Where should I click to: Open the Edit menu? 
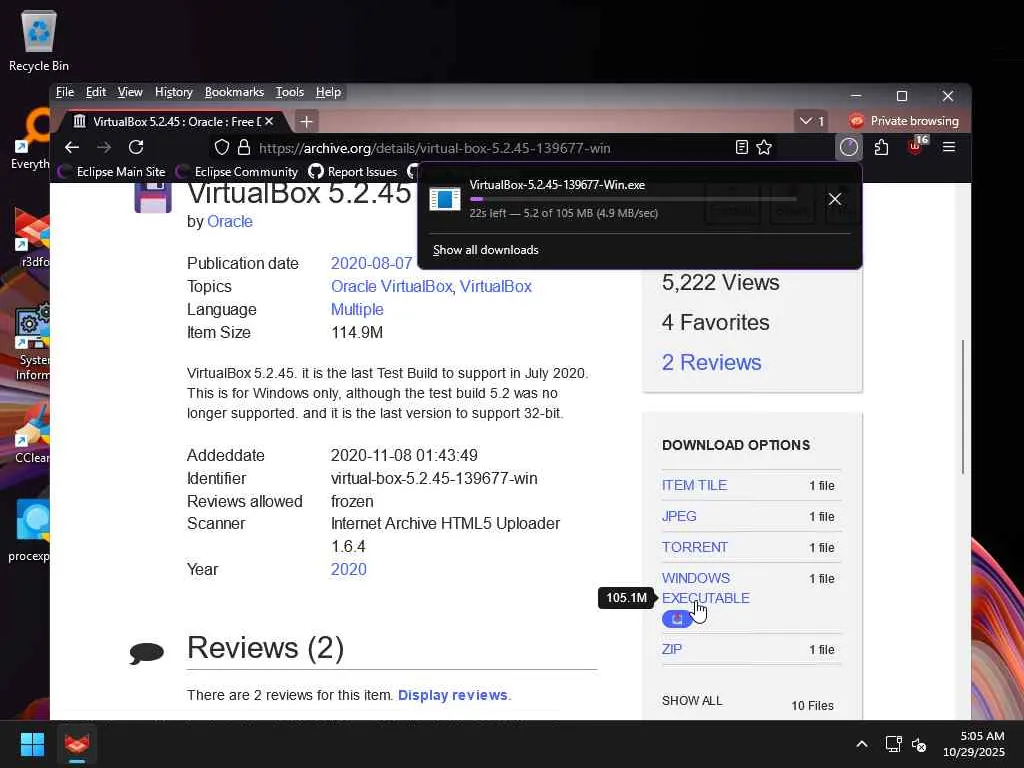tap(95, 92)
